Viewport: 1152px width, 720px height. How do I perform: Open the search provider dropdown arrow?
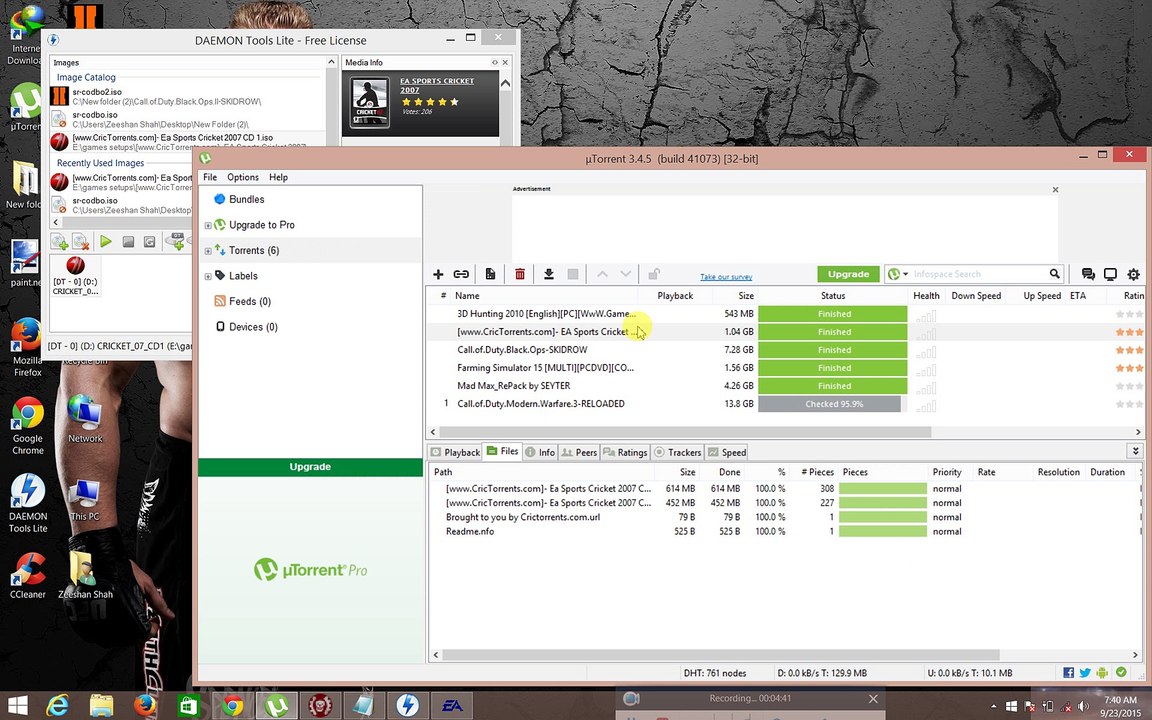tap(905, 274)
